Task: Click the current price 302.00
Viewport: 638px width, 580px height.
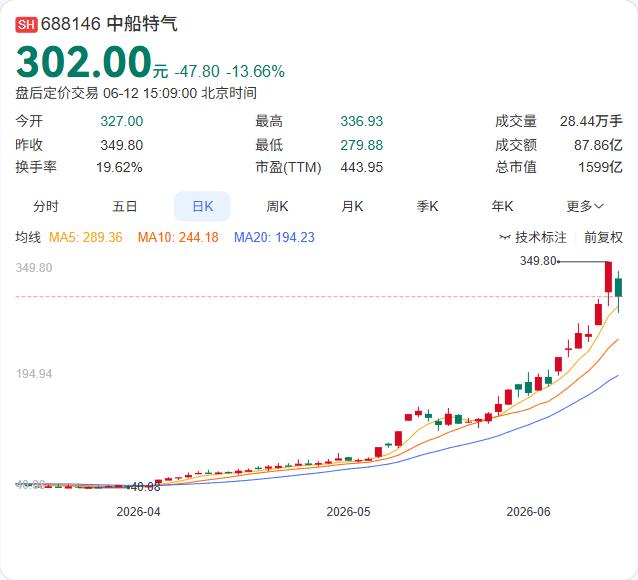Action: (x=84, y=62)
